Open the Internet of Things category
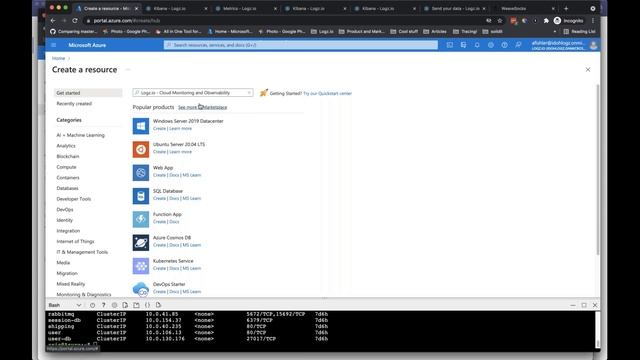 [75, 241]
